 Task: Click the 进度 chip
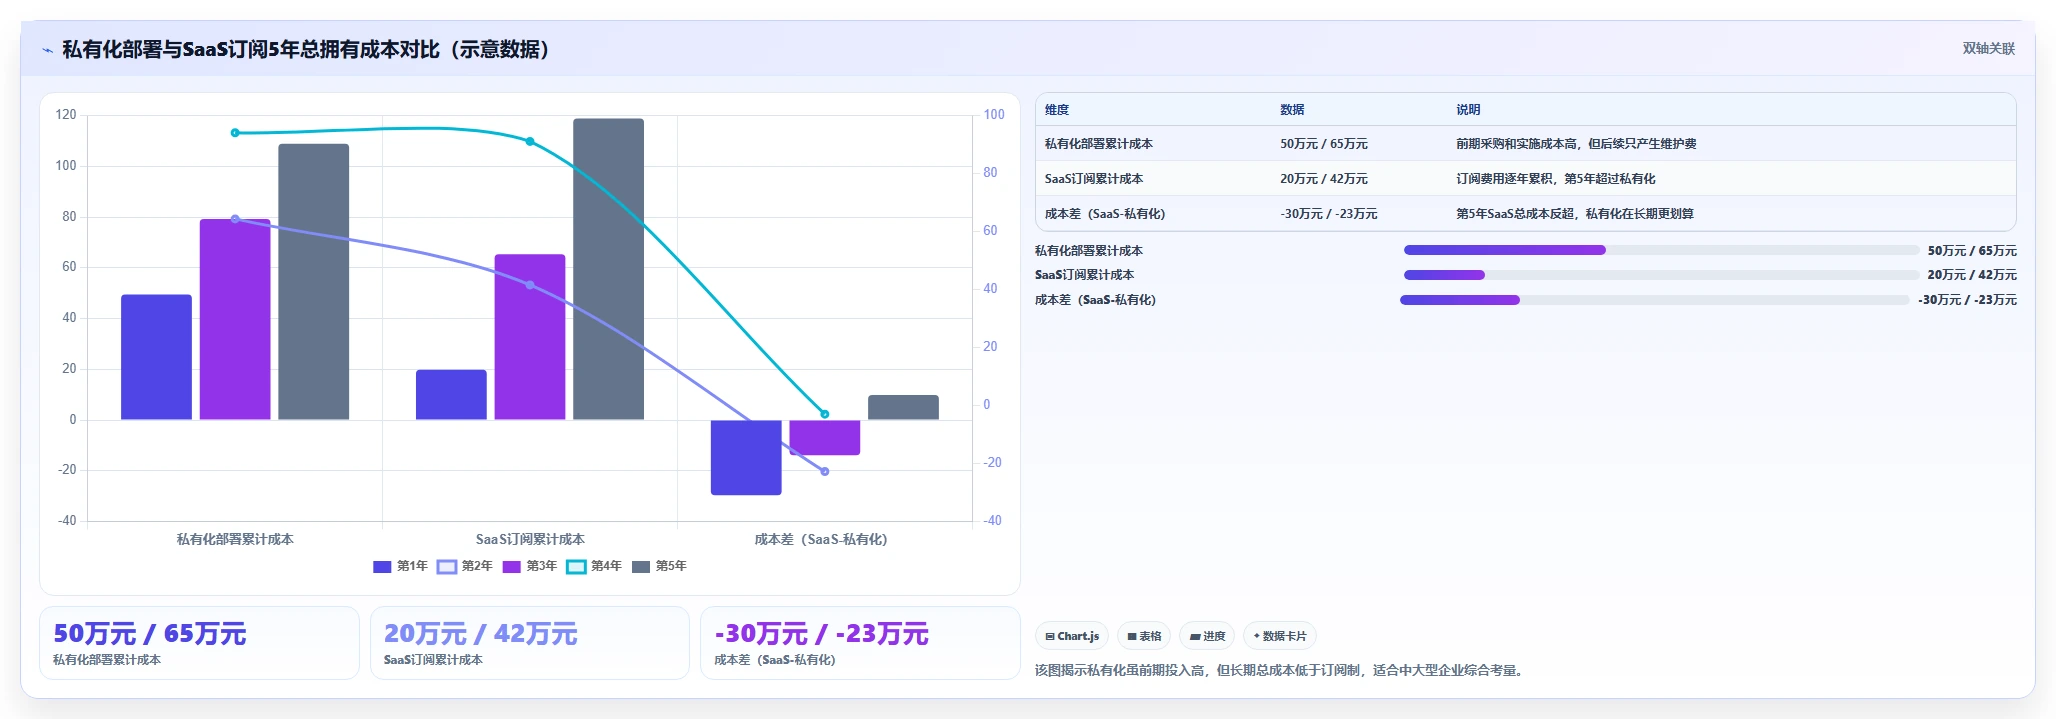coord(1207,636)
